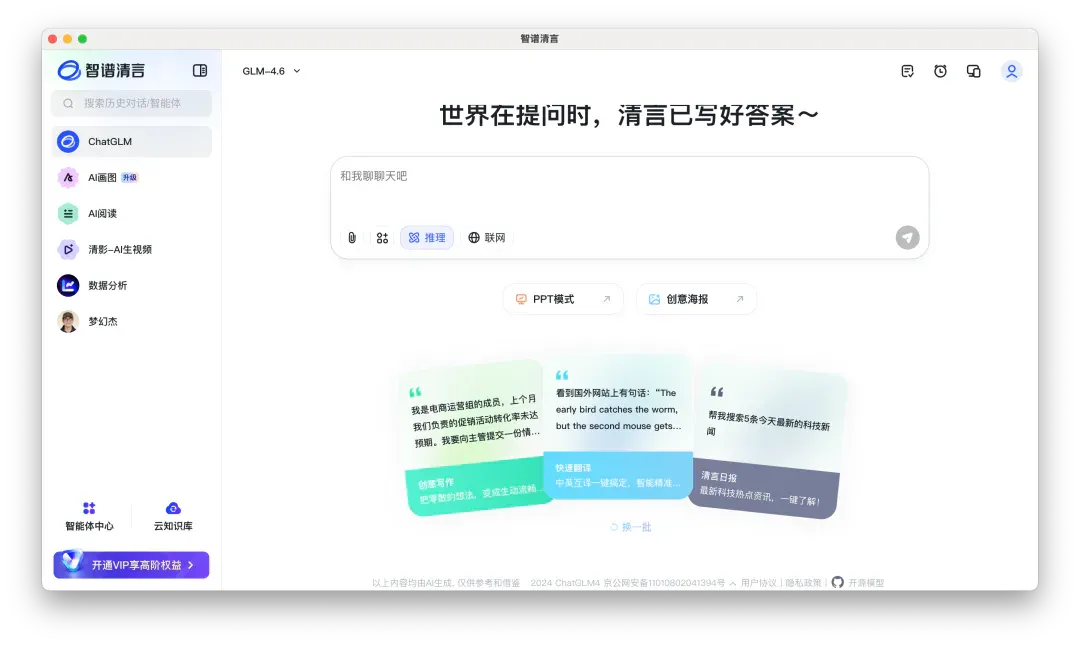Viewport: 1080px width, 646px height.
Task: Click the 升级 badge next to AI画图
Action: 129,178
